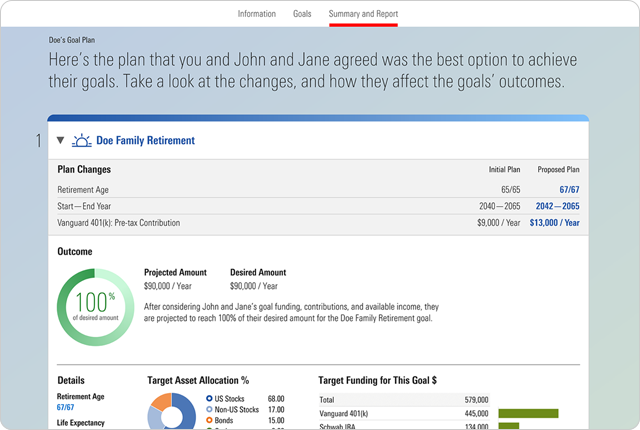Click the Non-US Stocks legend marker

(x=208, y=409)
